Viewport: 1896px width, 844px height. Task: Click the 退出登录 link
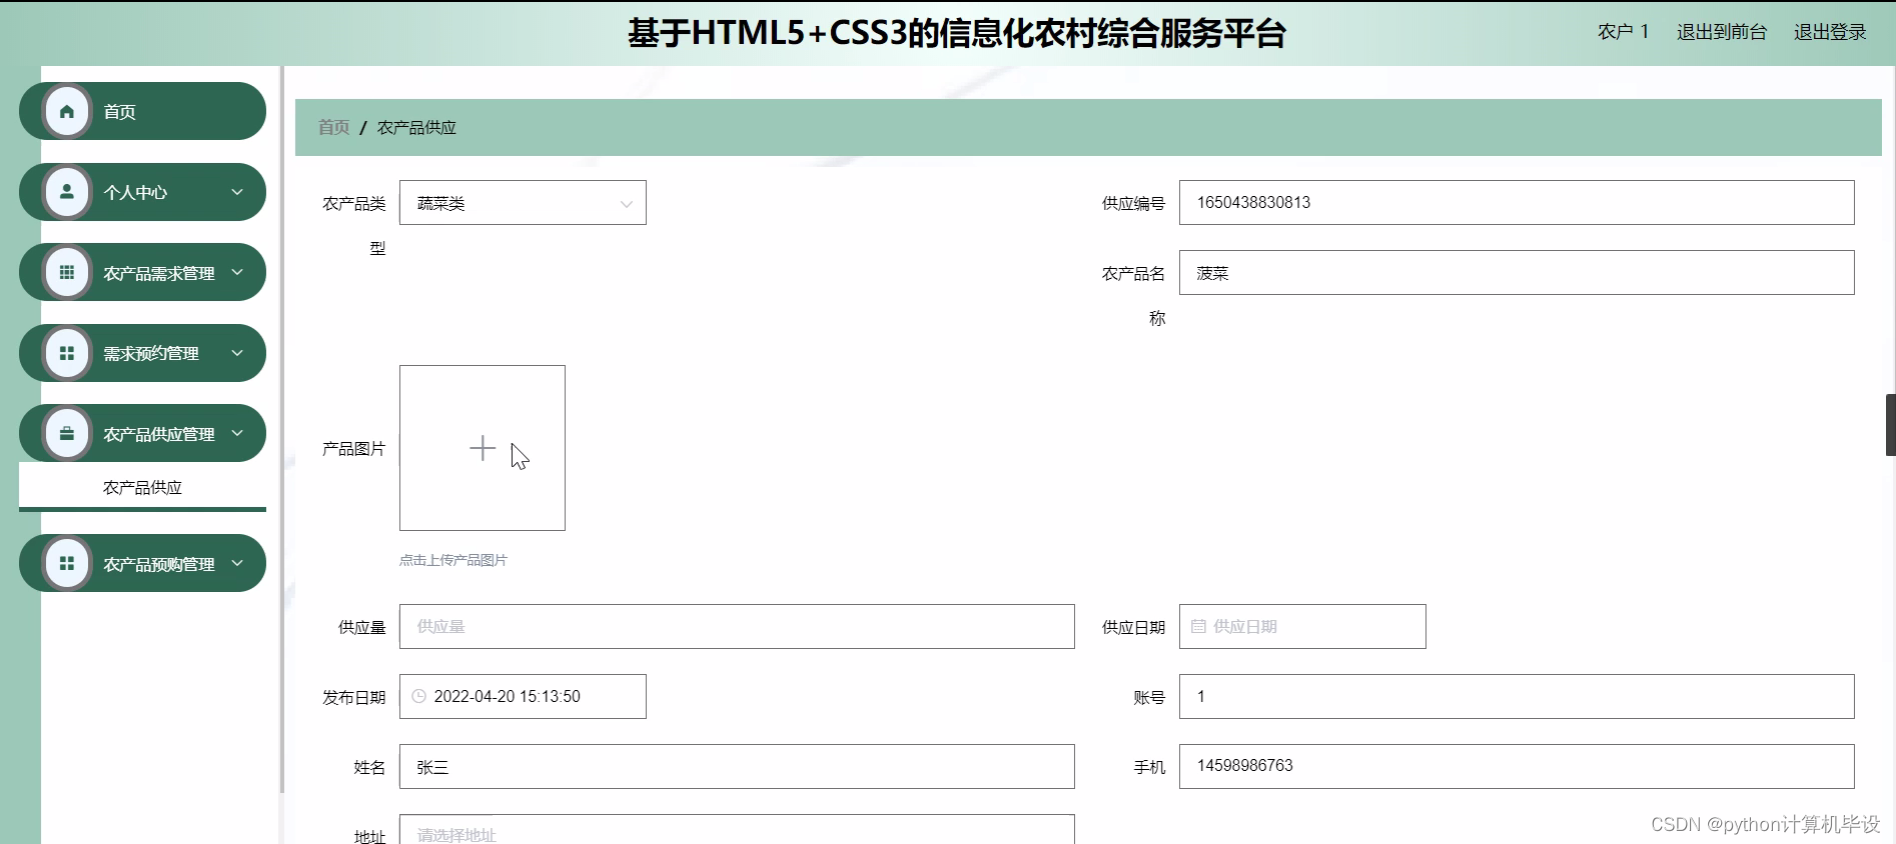[x=1830, y=32]
